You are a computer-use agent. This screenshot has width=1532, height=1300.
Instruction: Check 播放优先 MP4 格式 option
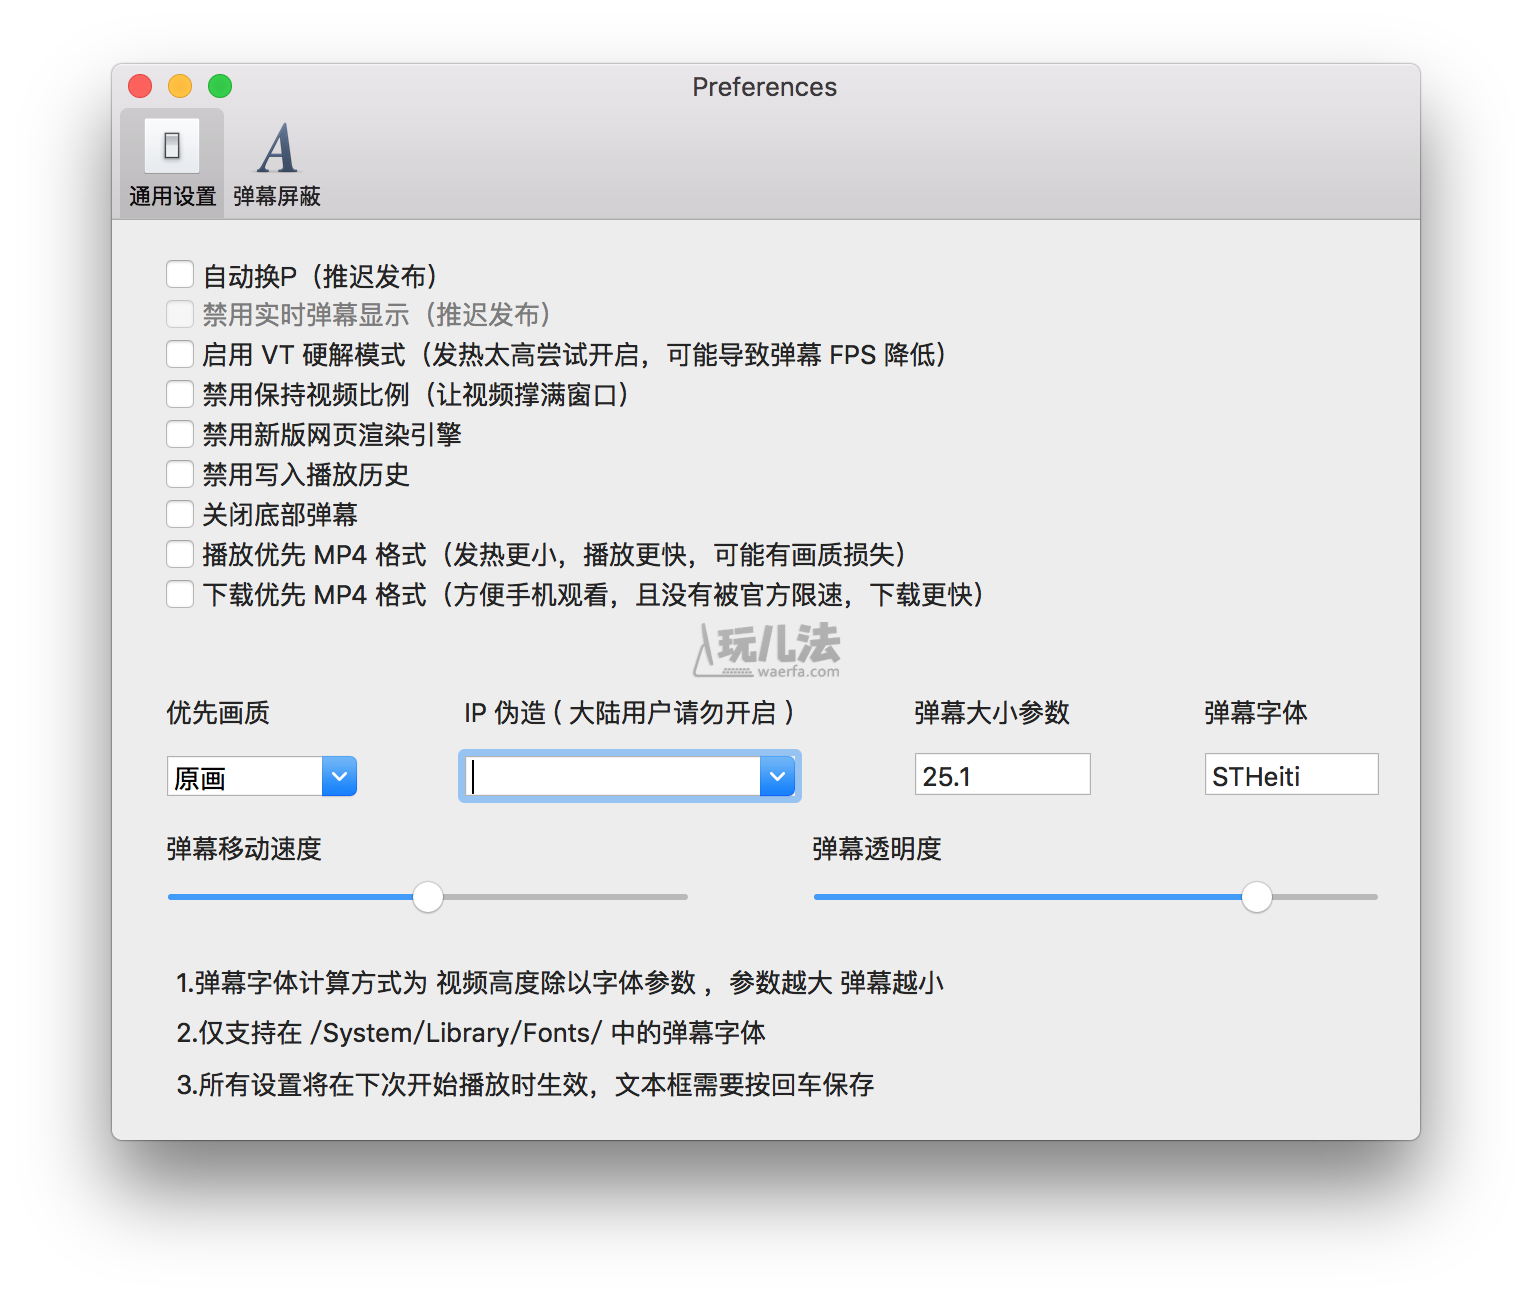tap(180, 554)
